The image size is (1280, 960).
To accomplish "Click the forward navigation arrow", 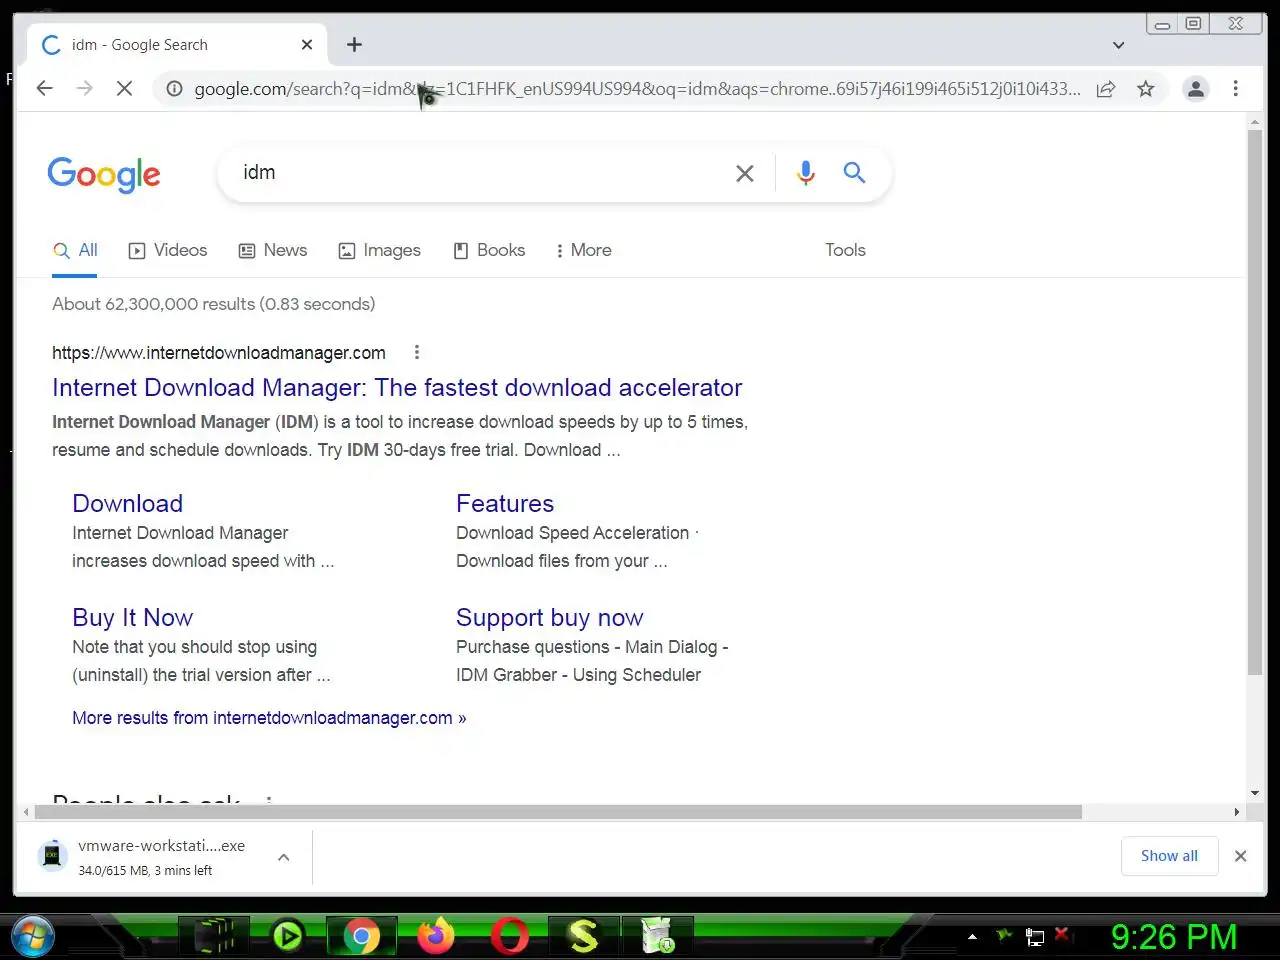I will point(85,89).
